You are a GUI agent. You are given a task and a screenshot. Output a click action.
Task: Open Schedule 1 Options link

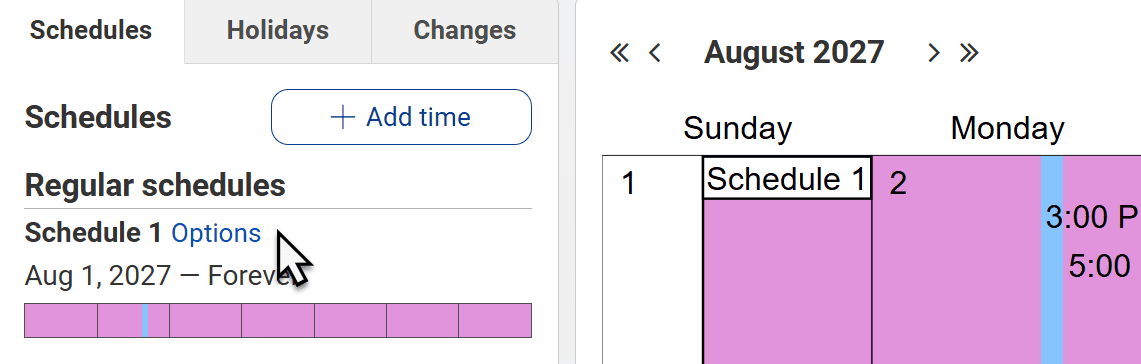tap(215, 233)
